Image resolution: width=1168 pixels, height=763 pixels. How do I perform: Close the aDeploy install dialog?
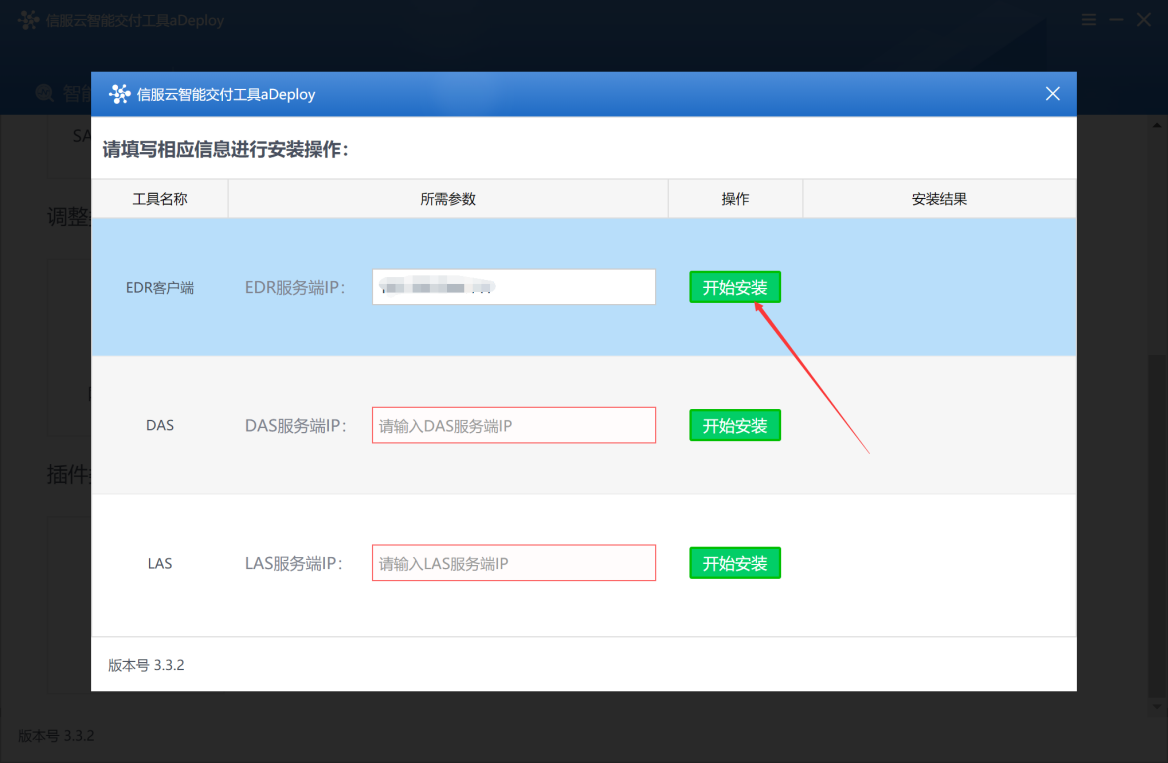coord(1053,94)
